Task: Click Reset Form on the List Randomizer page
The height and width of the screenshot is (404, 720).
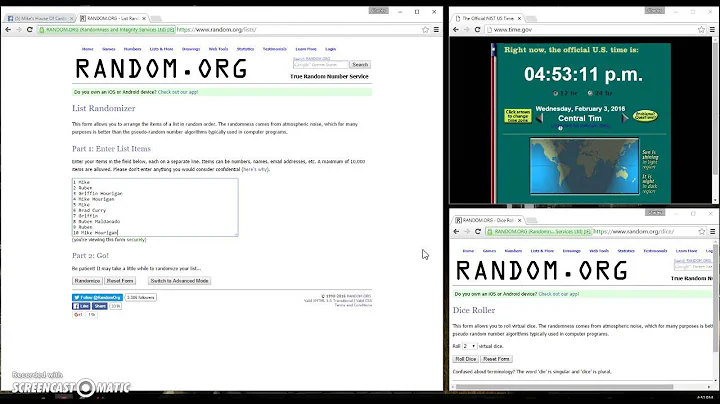Action: (x=120, y=281)
